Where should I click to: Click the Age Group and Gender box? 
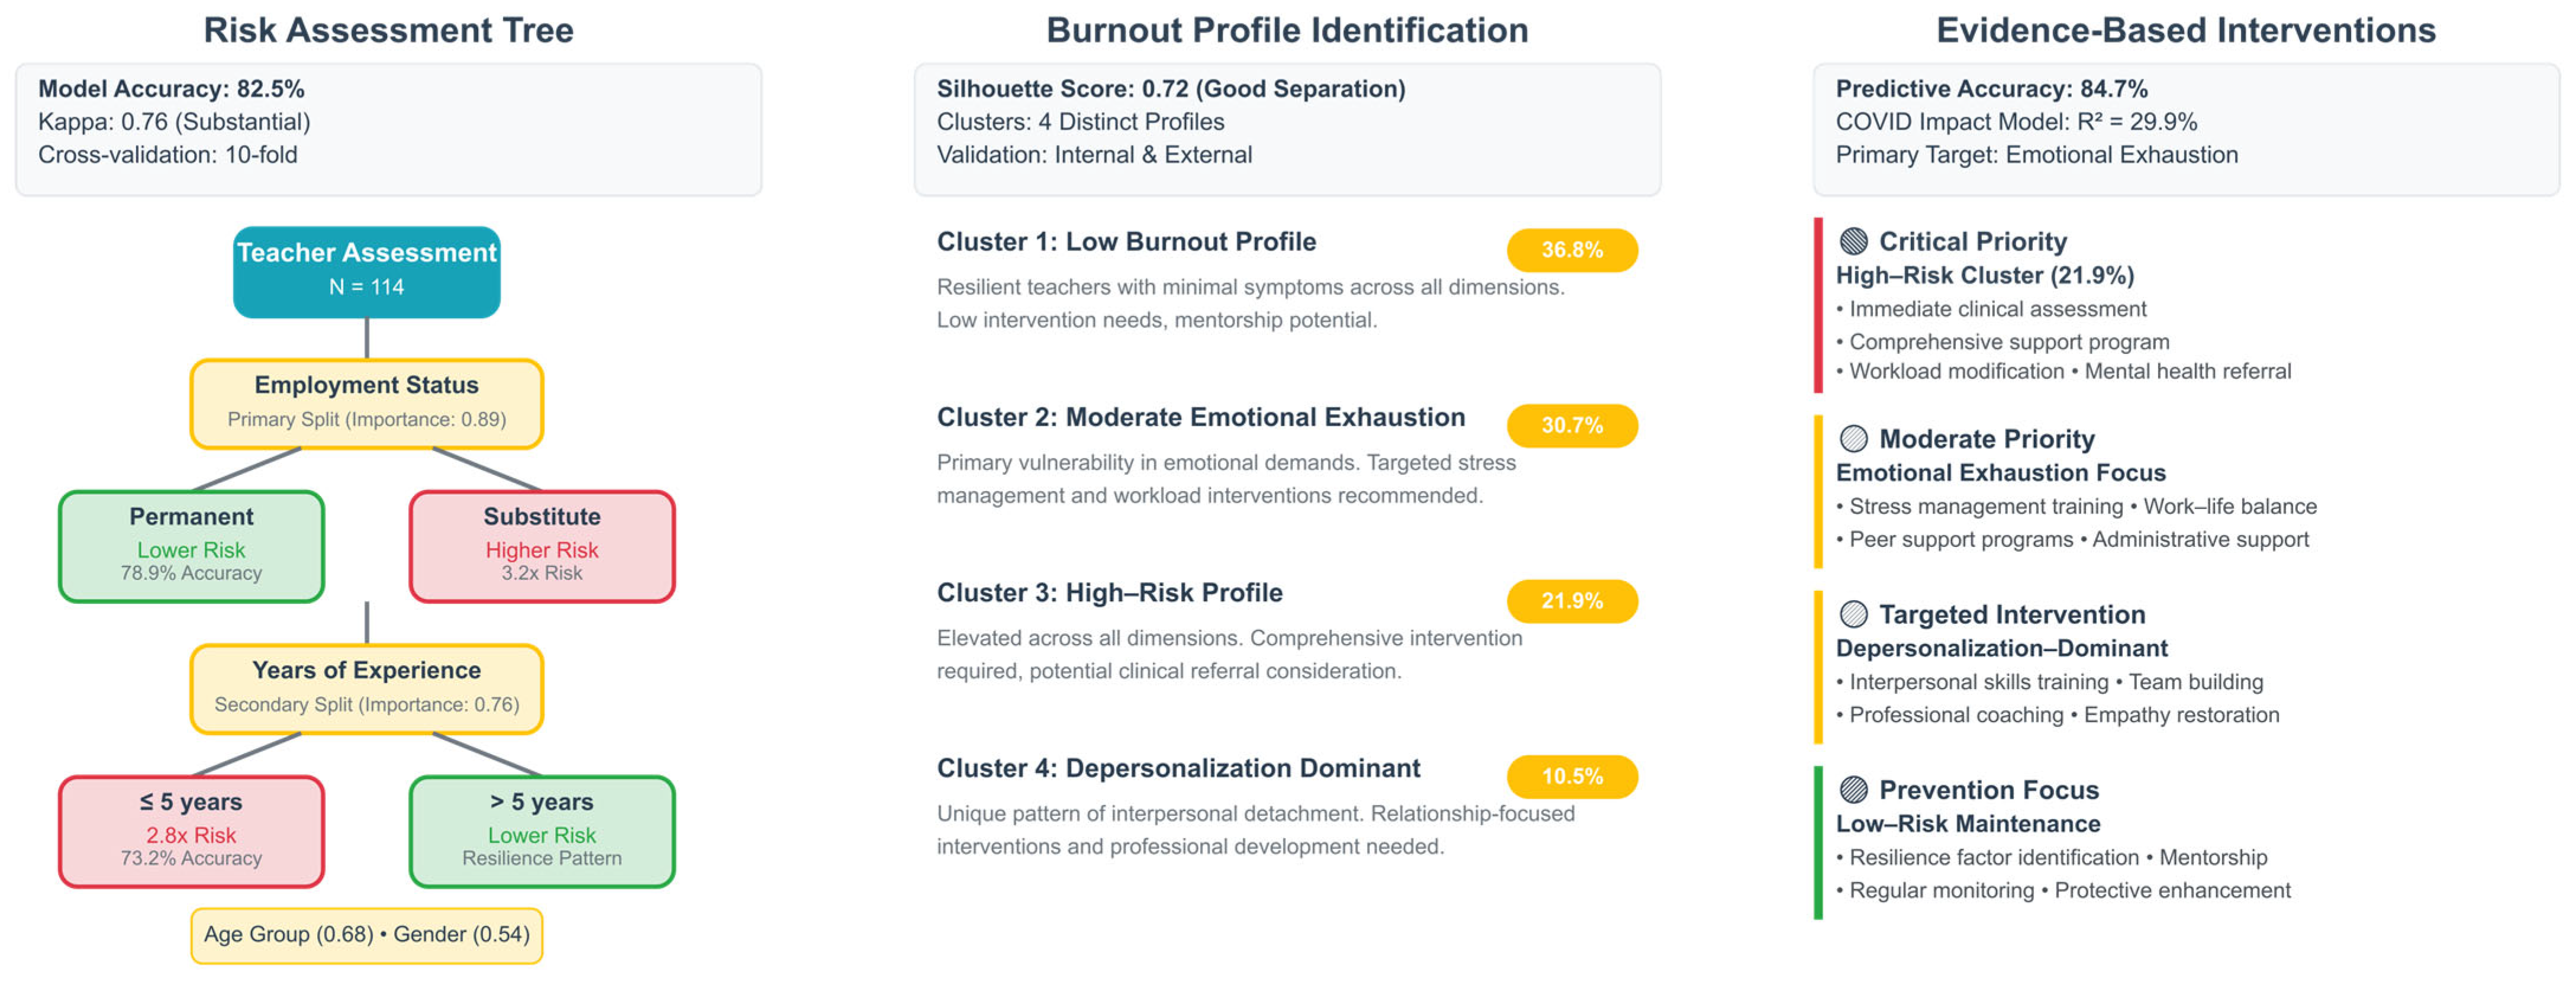(367, 935)
